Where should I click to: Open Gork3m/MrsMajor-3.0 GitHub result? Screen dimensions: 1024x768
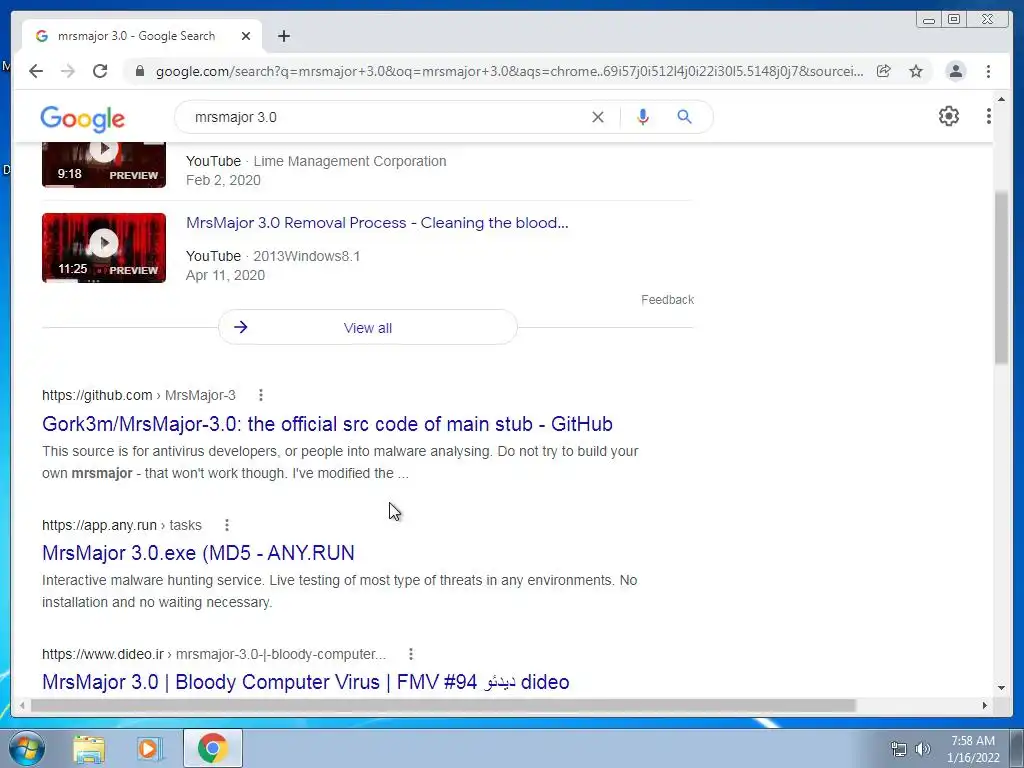327,424
